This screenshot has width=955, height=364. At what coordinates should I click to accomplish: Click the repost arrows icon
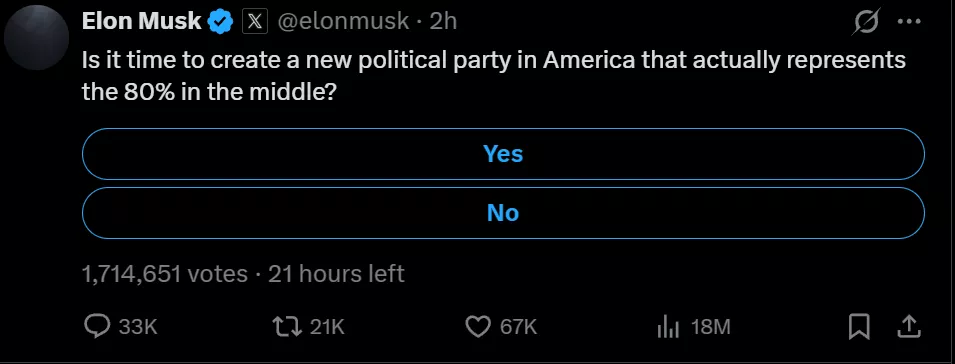(287, 327)
